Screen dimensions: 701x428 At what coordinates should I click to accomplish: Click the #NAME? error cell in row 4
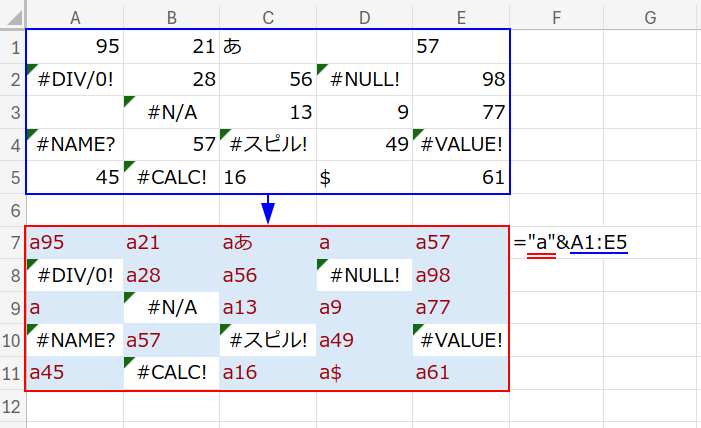(75, 144)
